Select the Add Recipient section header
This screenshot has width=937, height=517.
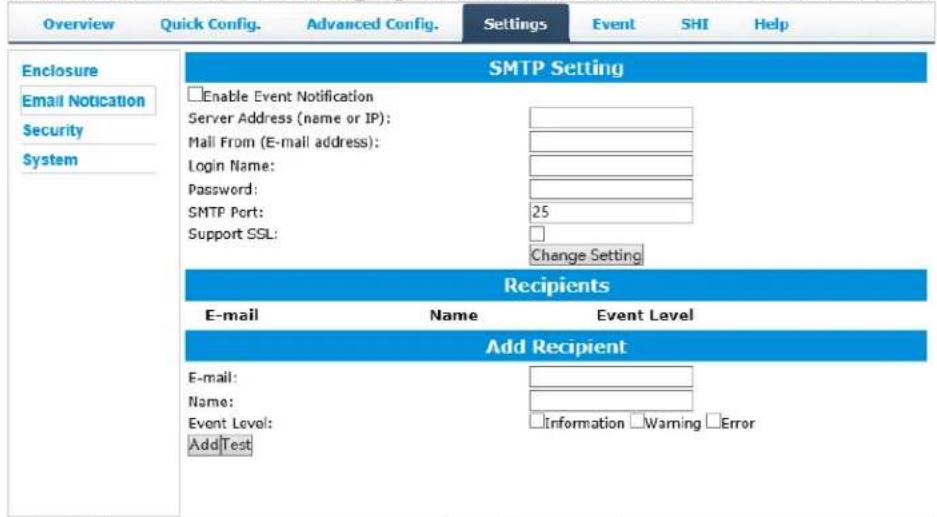point(556,346)
